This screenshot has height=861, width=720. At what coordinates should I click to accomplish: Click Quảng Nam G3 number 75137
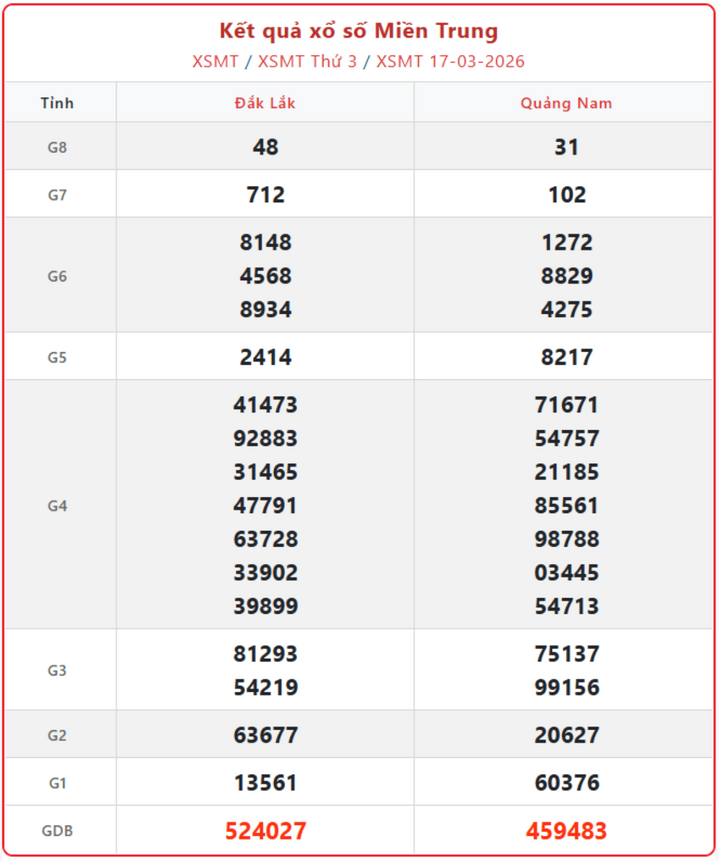tap(566, 654)
